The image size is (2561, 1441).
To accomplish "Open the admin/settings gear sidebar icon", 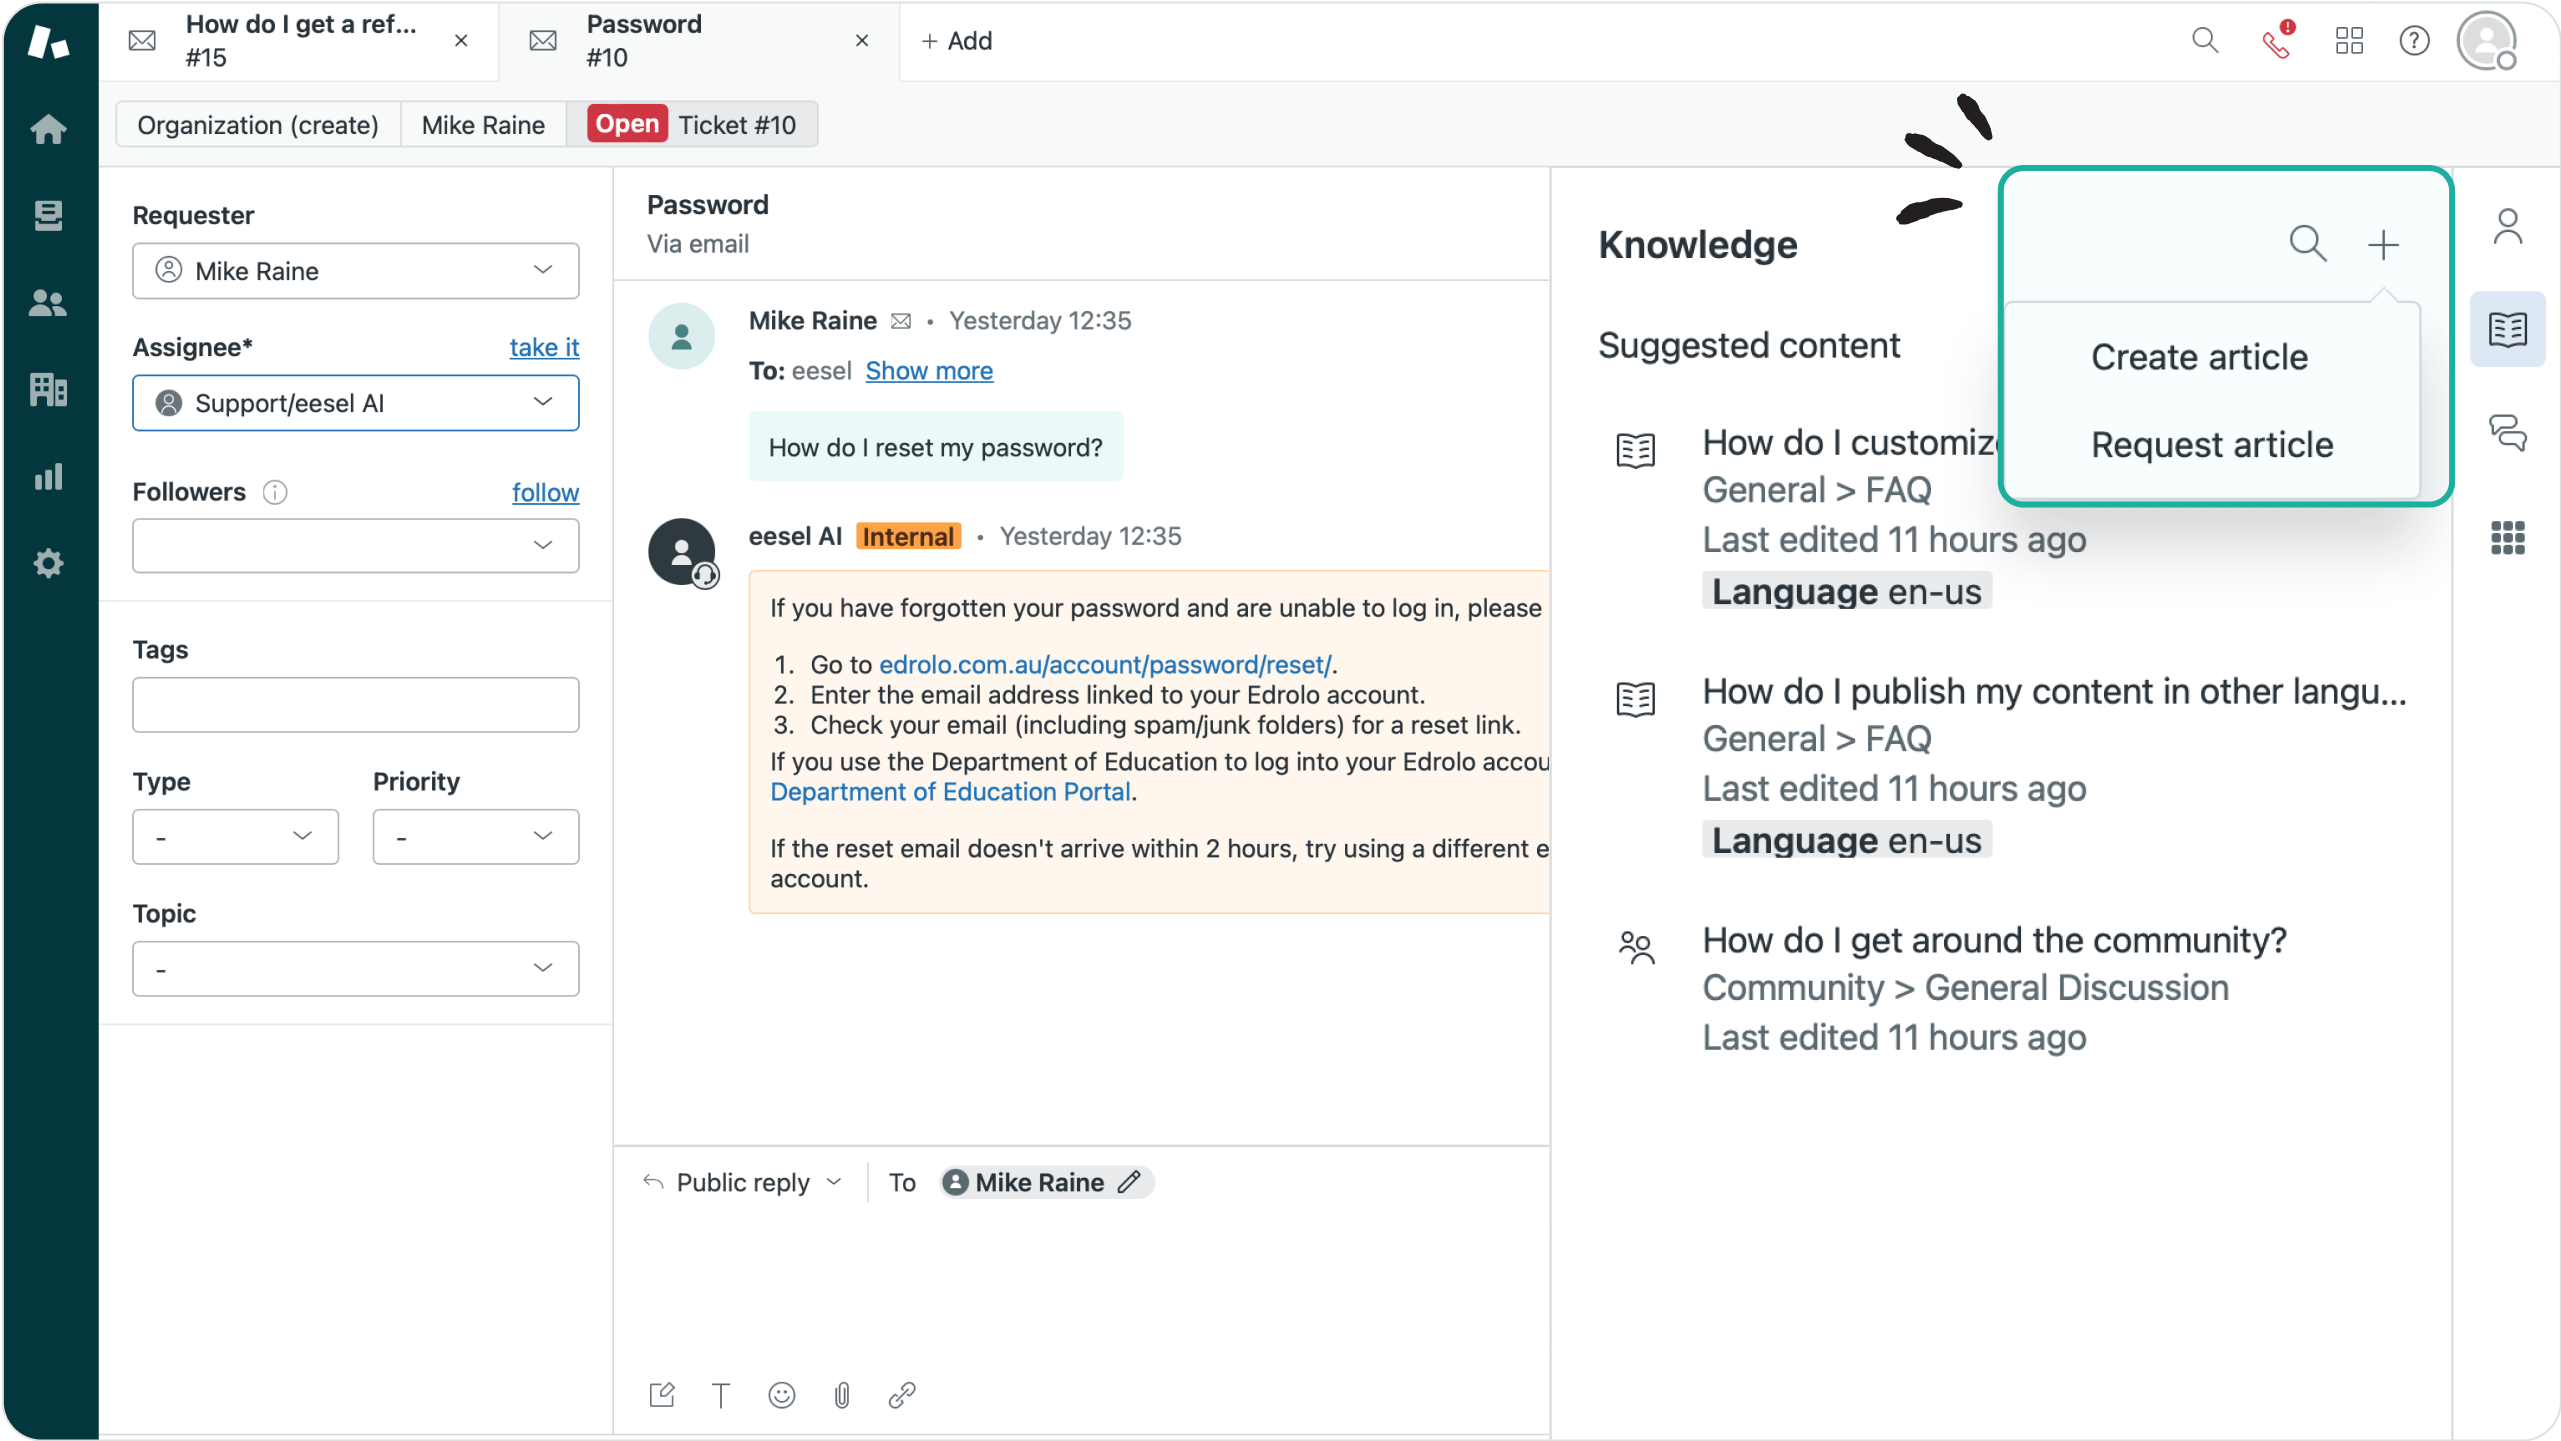I will [47, 563].
